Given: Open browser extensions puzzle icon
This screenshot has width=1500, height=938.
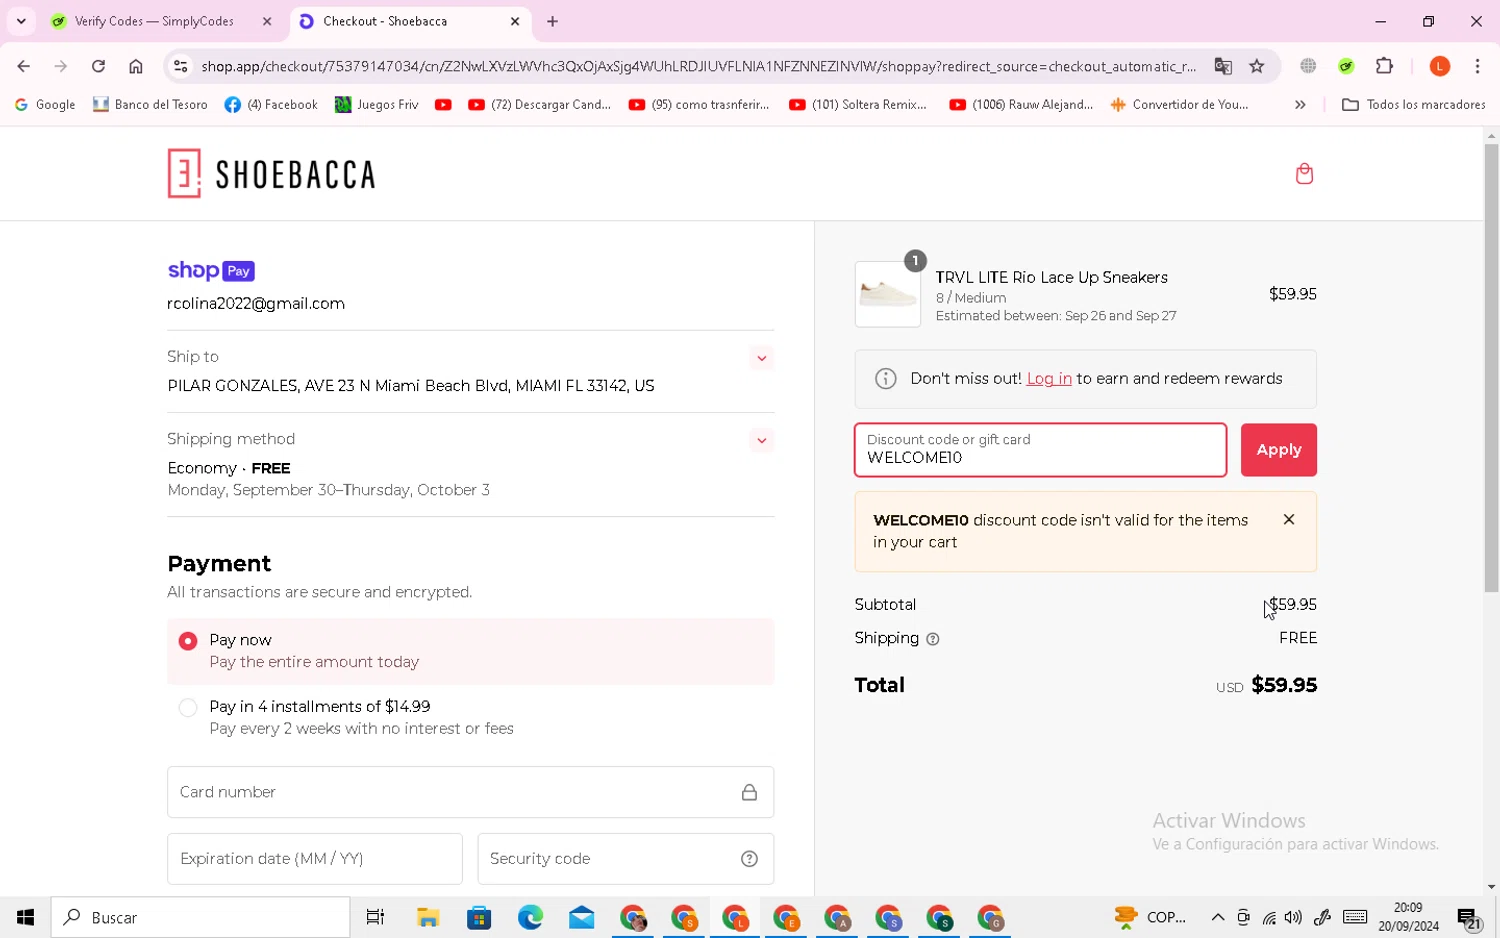Looking at the screenshot, I should pos(1384,66).
